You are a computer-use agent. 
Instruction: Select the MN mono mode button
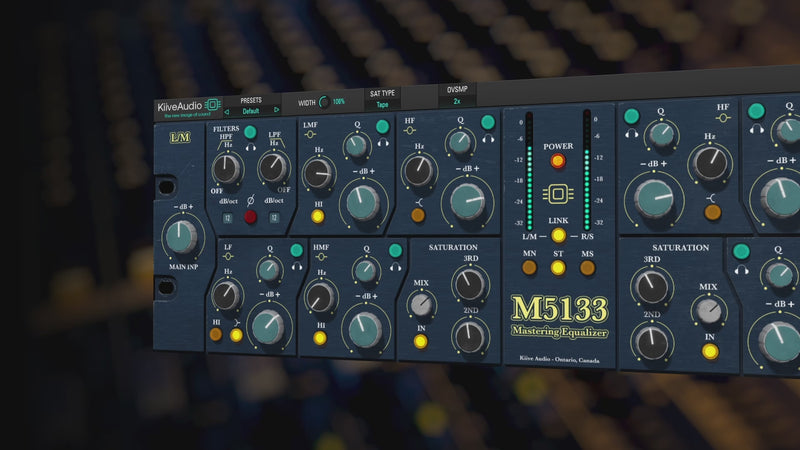click(530, 267)
